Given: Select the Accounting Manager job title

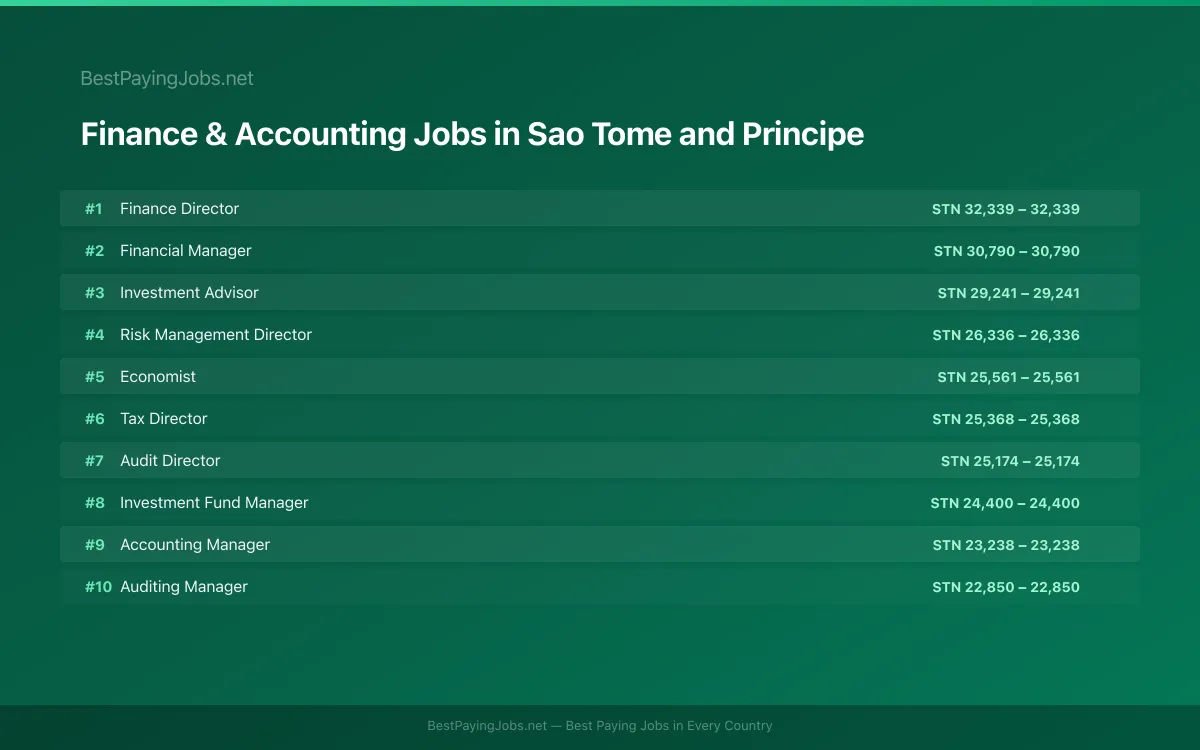Looking at the screenshot, I should coord(195,544).
